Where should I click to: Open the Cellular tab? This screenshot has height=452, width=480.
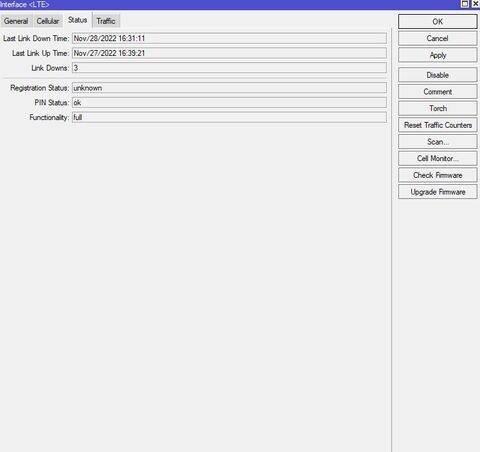pos(48,21)
